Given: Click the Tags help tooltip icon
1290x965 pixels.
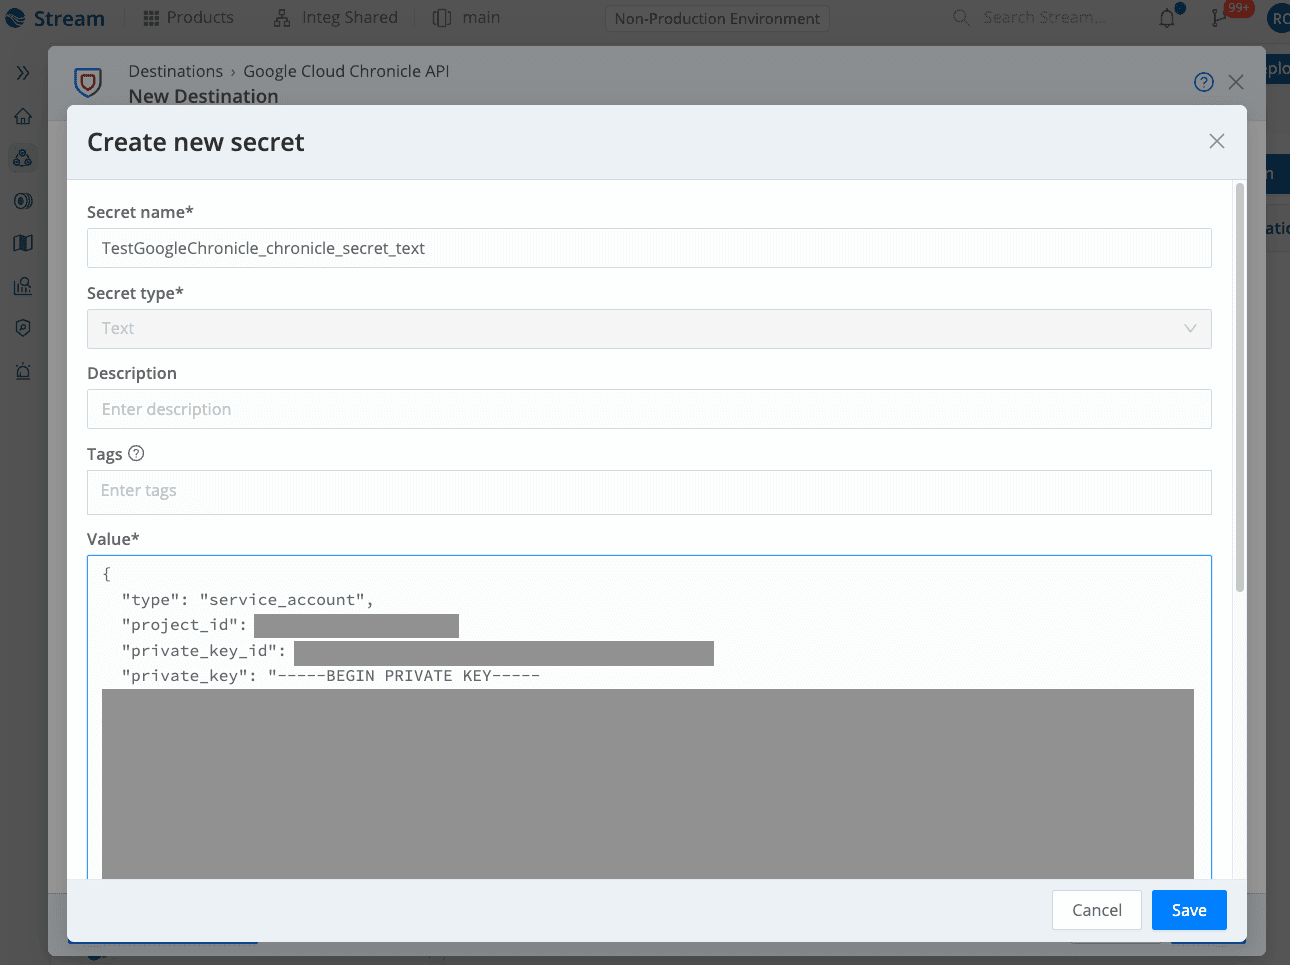Looking at the screenshot, I should [137, 453].
